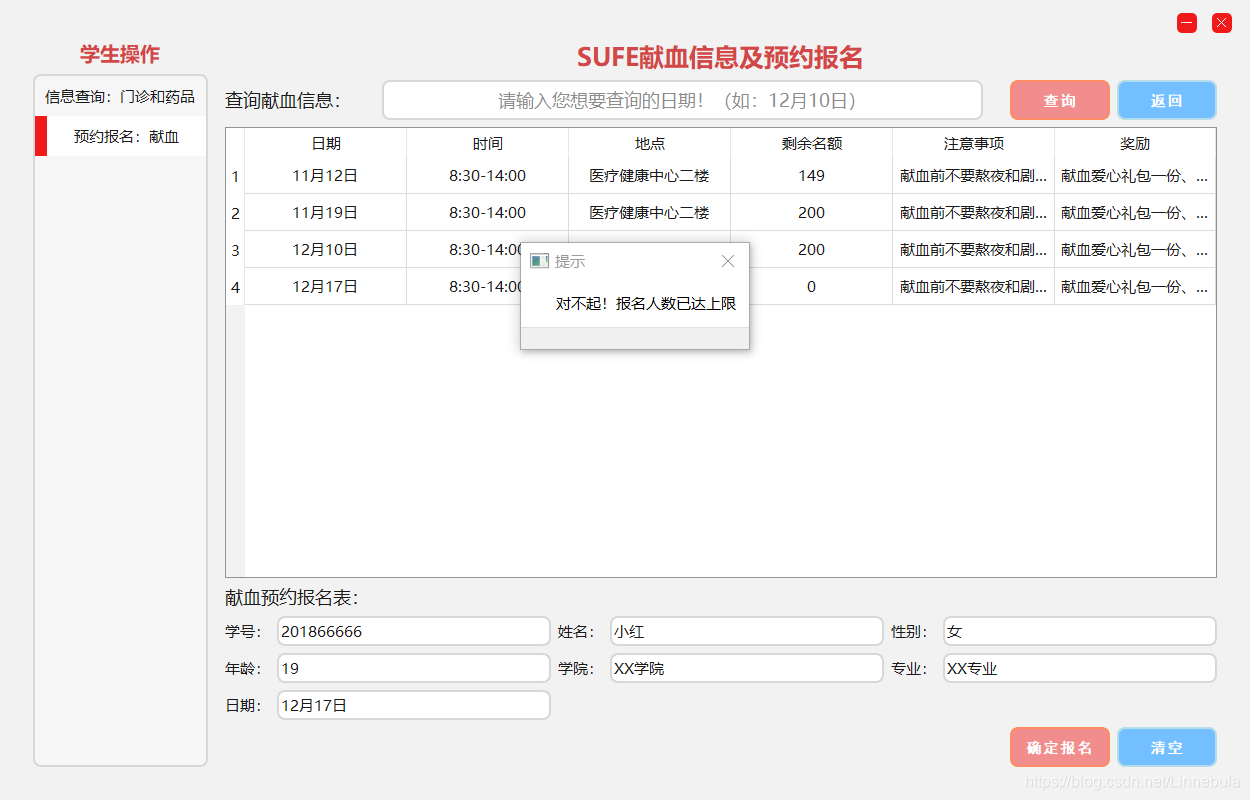Screen dimensions: 1250x800
Task: Click the 剩余名额 column header
Action: tap(812, 143)
